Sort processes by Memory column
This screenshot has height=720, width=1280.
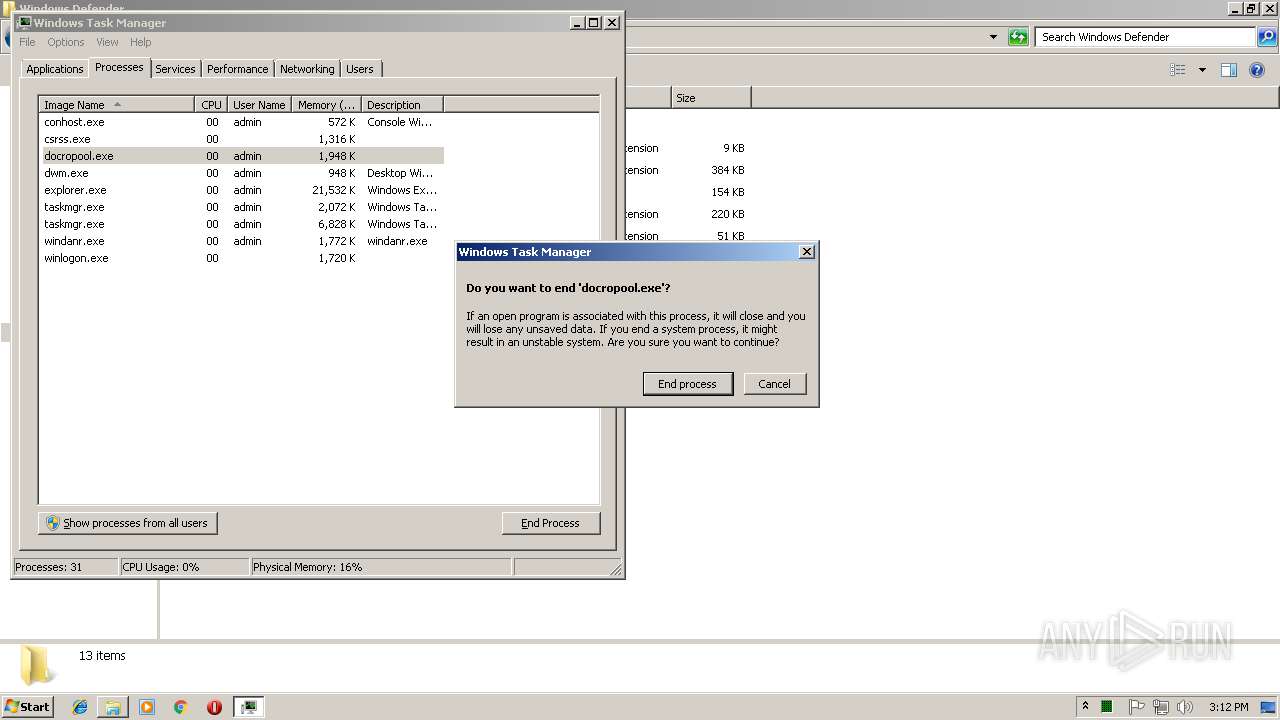click(326, 105)
